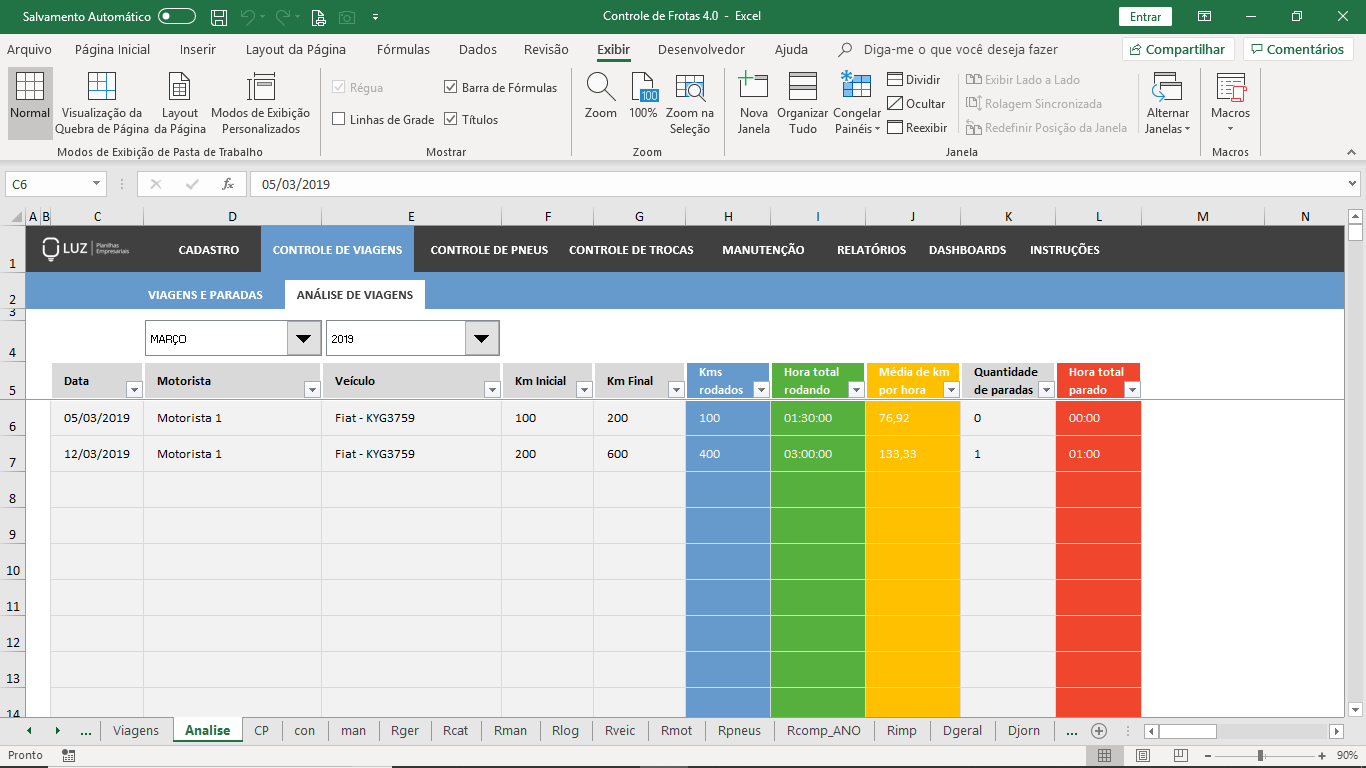Click the new sheet plus icon
The width and height of the screenshot is (1366, 768).
1098,731
